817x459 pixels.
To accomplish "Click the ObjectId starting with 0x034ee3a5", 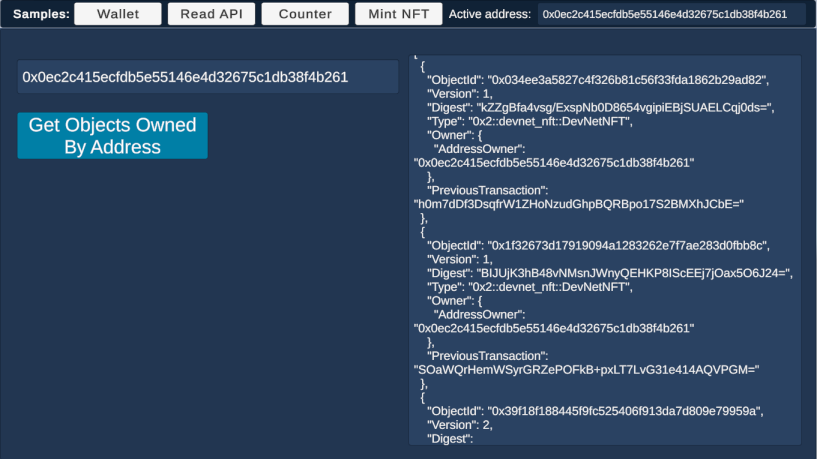I will pyautogui.click(x=627, y=80).
